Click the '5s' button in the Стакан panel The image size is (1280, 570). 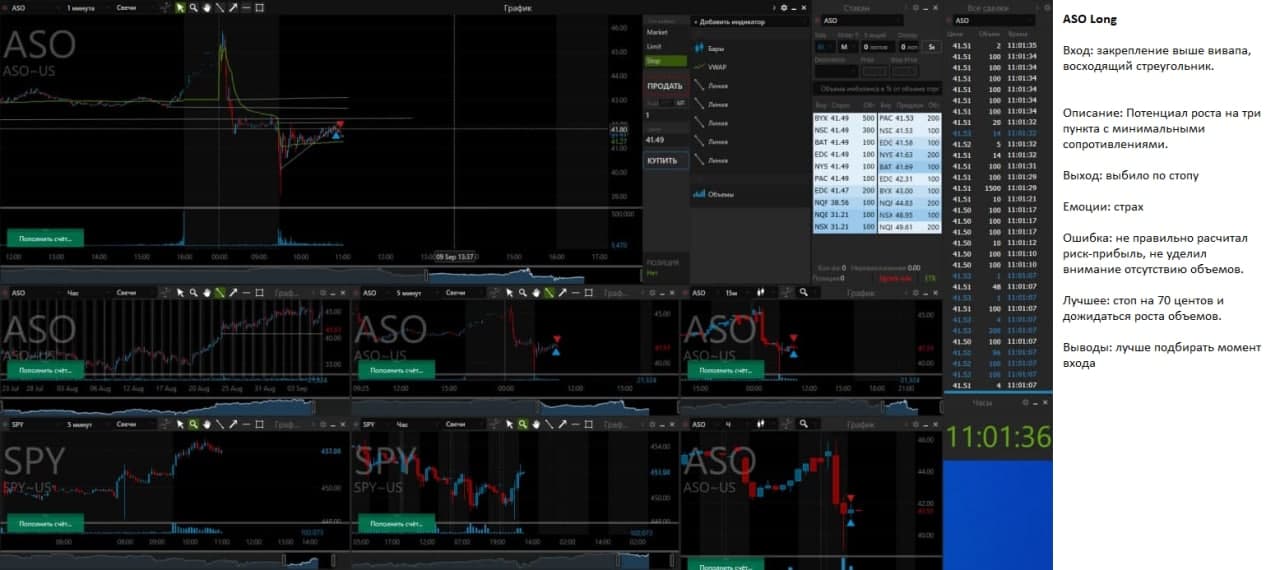coord(932,46)
